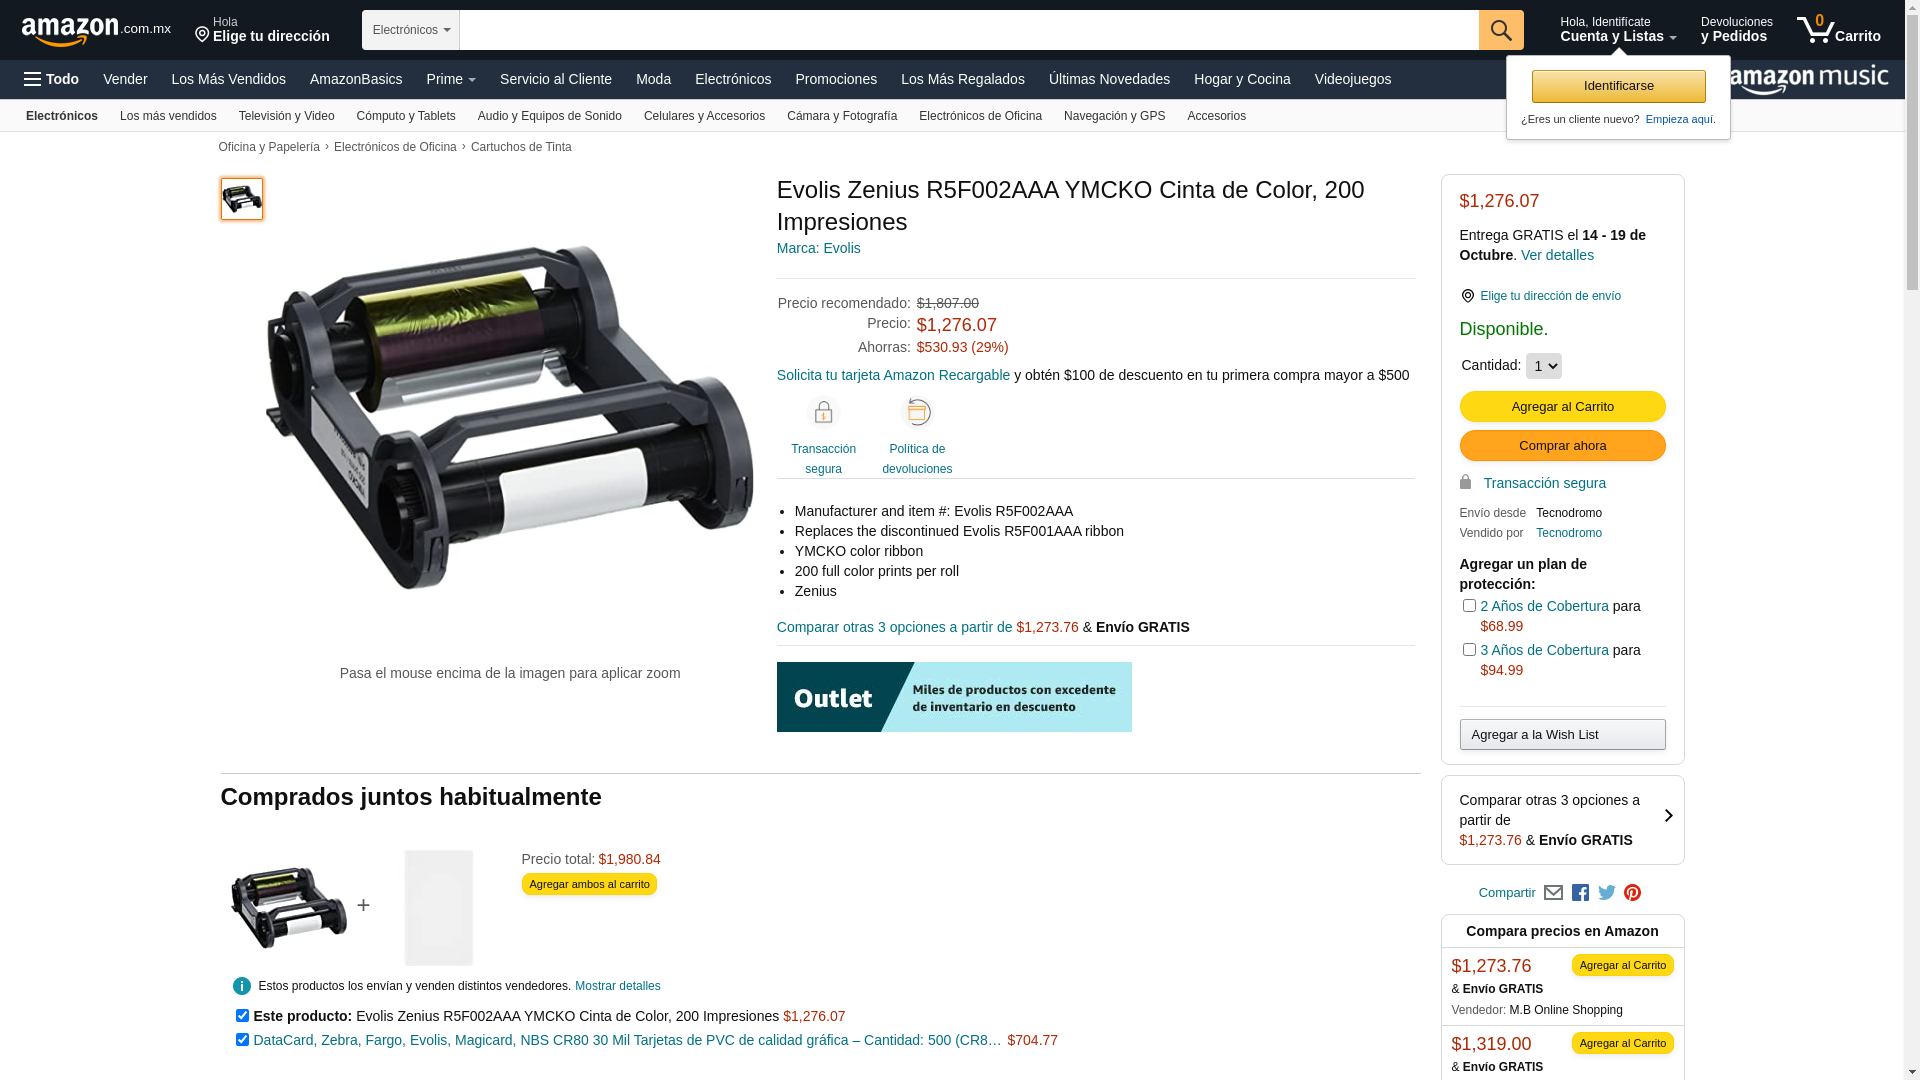Open the Electrónicos search category dropdown
Image resolution: width=1920 pixels, height=1080 pixels.
[411, 30]
